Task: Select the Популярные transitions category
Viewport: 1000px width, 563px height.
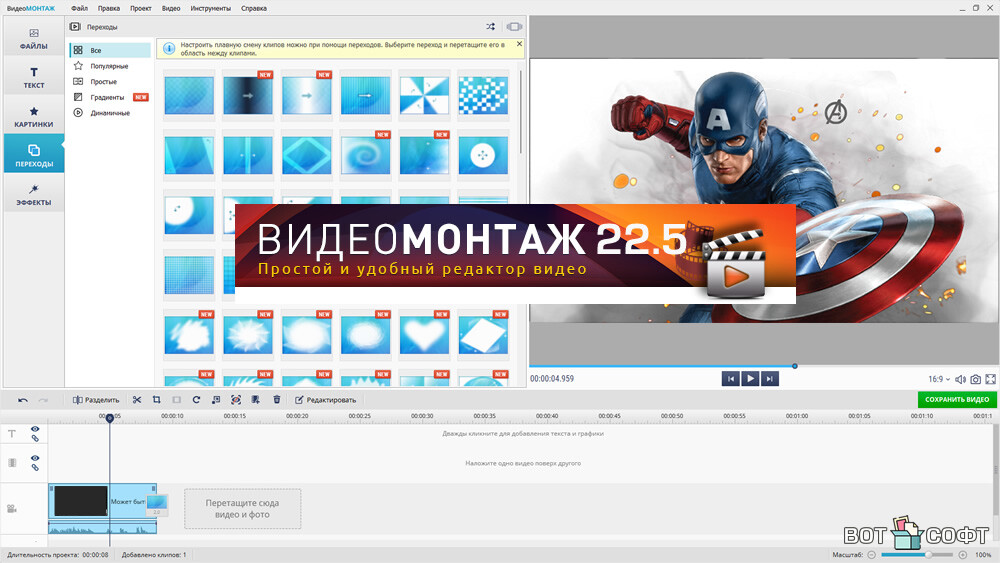Action: coord(110,66)
